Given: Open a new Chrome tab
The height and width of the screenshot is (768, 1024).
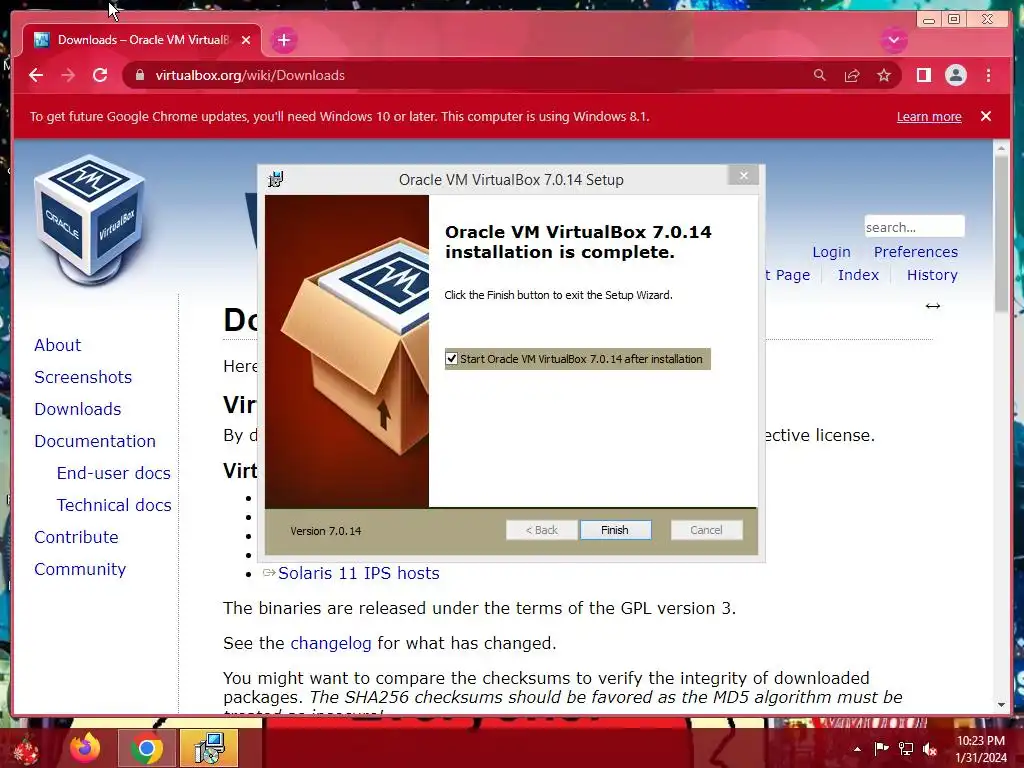Looking at the screenshot, I should click(283, 40).
